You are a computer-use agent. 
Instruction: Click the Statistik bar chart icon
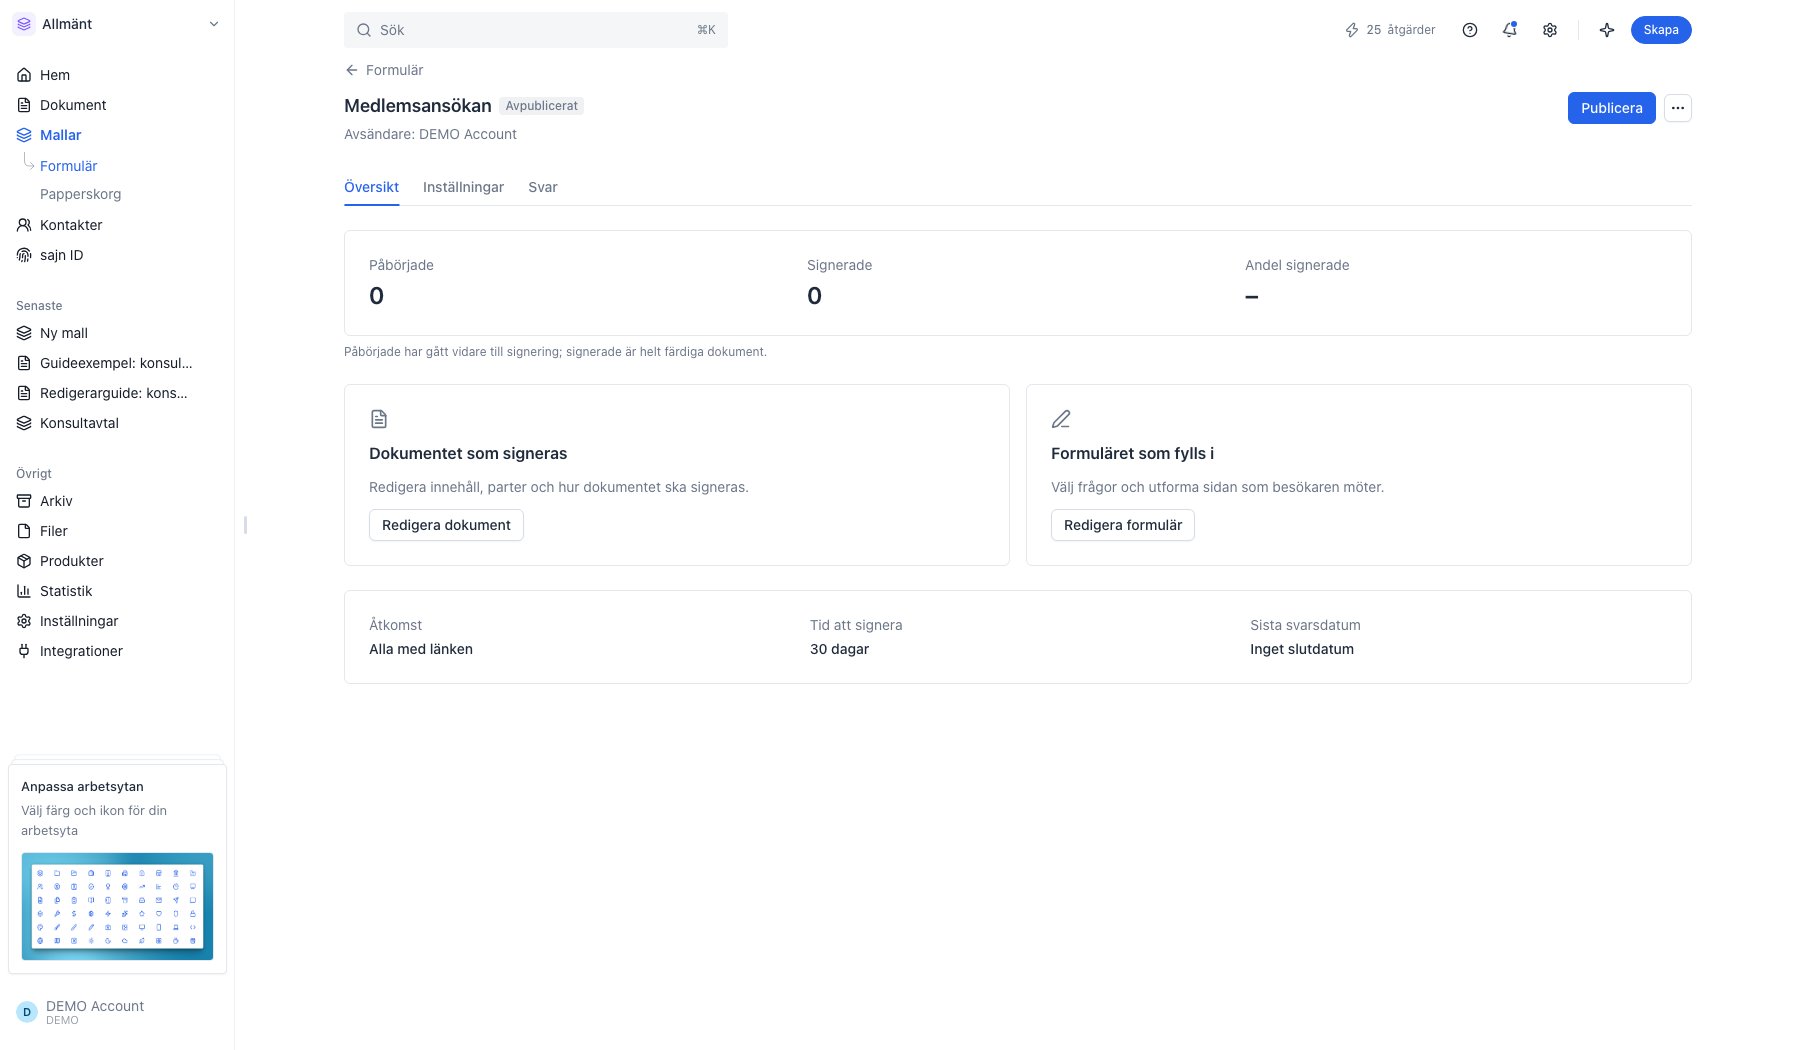coord(24,591)
